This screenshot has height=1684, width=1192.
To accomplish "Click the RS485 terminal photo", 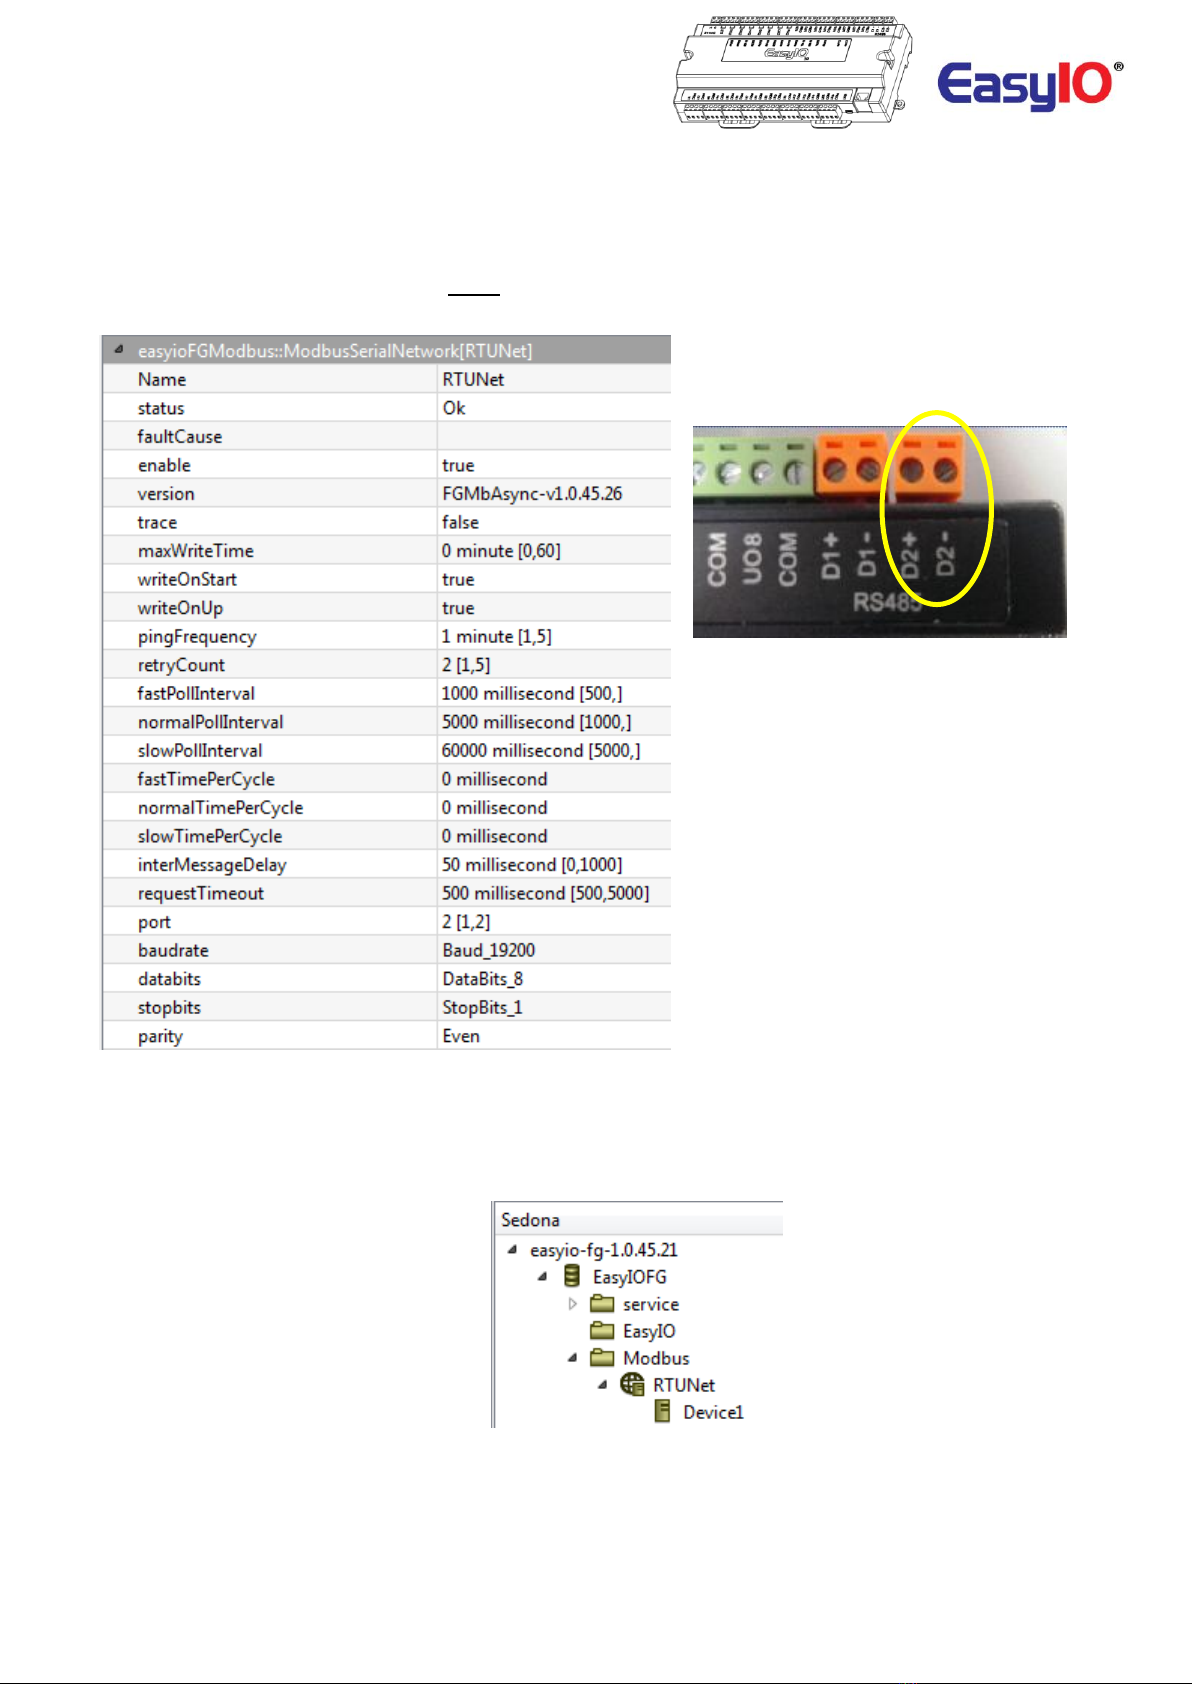I will point(880,532).
